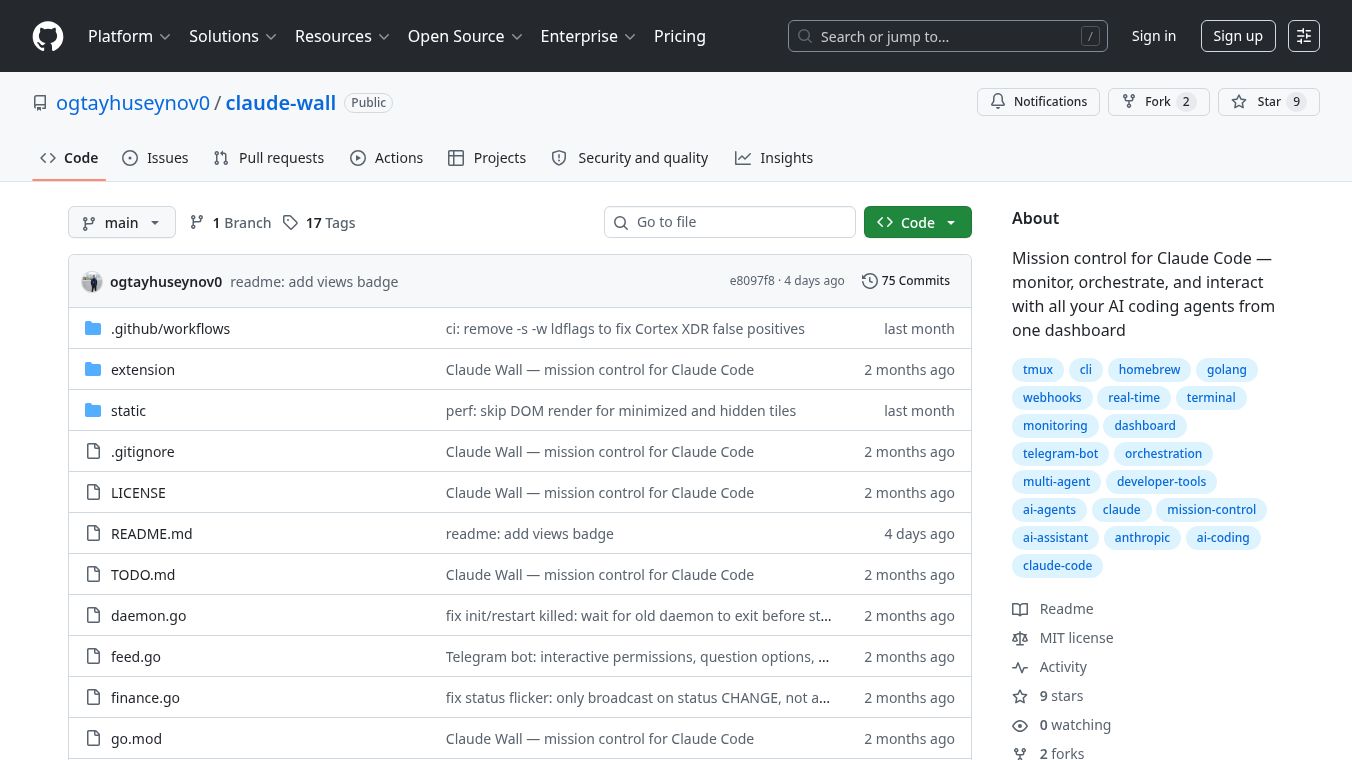The width and height of the screenshot is (1352, 760).
Task: Select the Code tab
Action: 69,158
